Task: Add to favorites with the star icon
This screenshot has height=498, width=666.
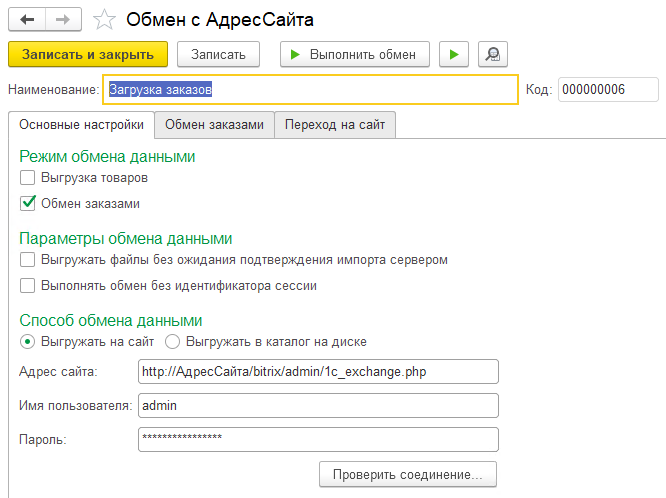Action: click(x=104, y=20)
